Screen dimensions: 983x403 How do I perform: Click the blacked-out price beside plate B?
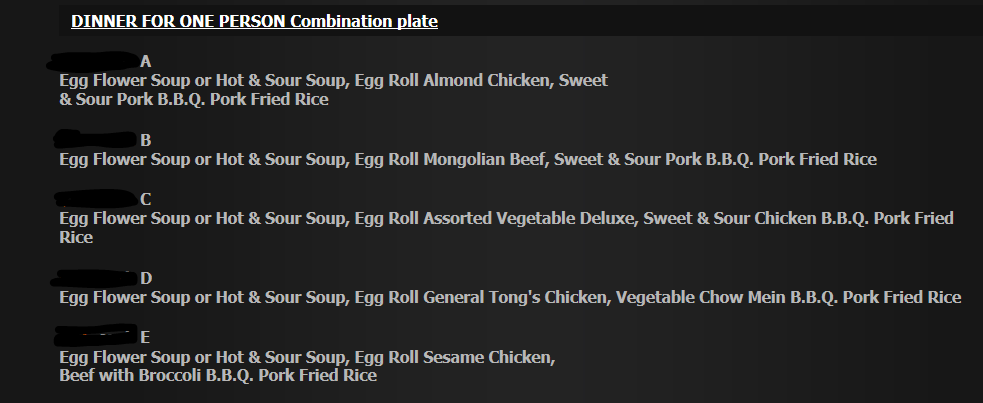click(x=95, y=139)
